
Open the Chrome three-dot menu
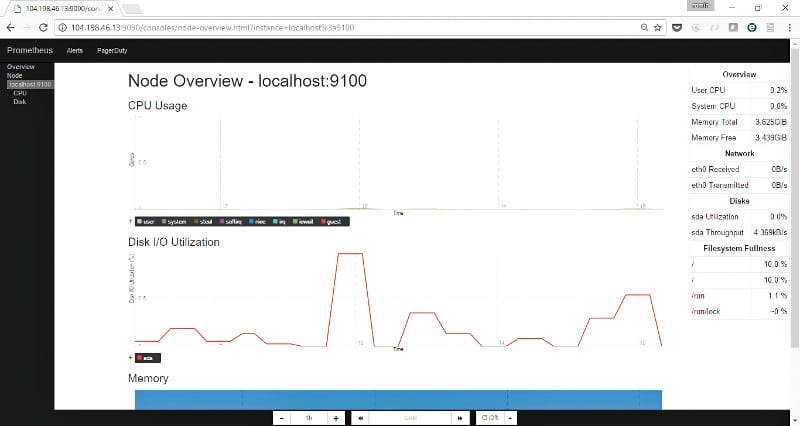[x=789, y=28]
